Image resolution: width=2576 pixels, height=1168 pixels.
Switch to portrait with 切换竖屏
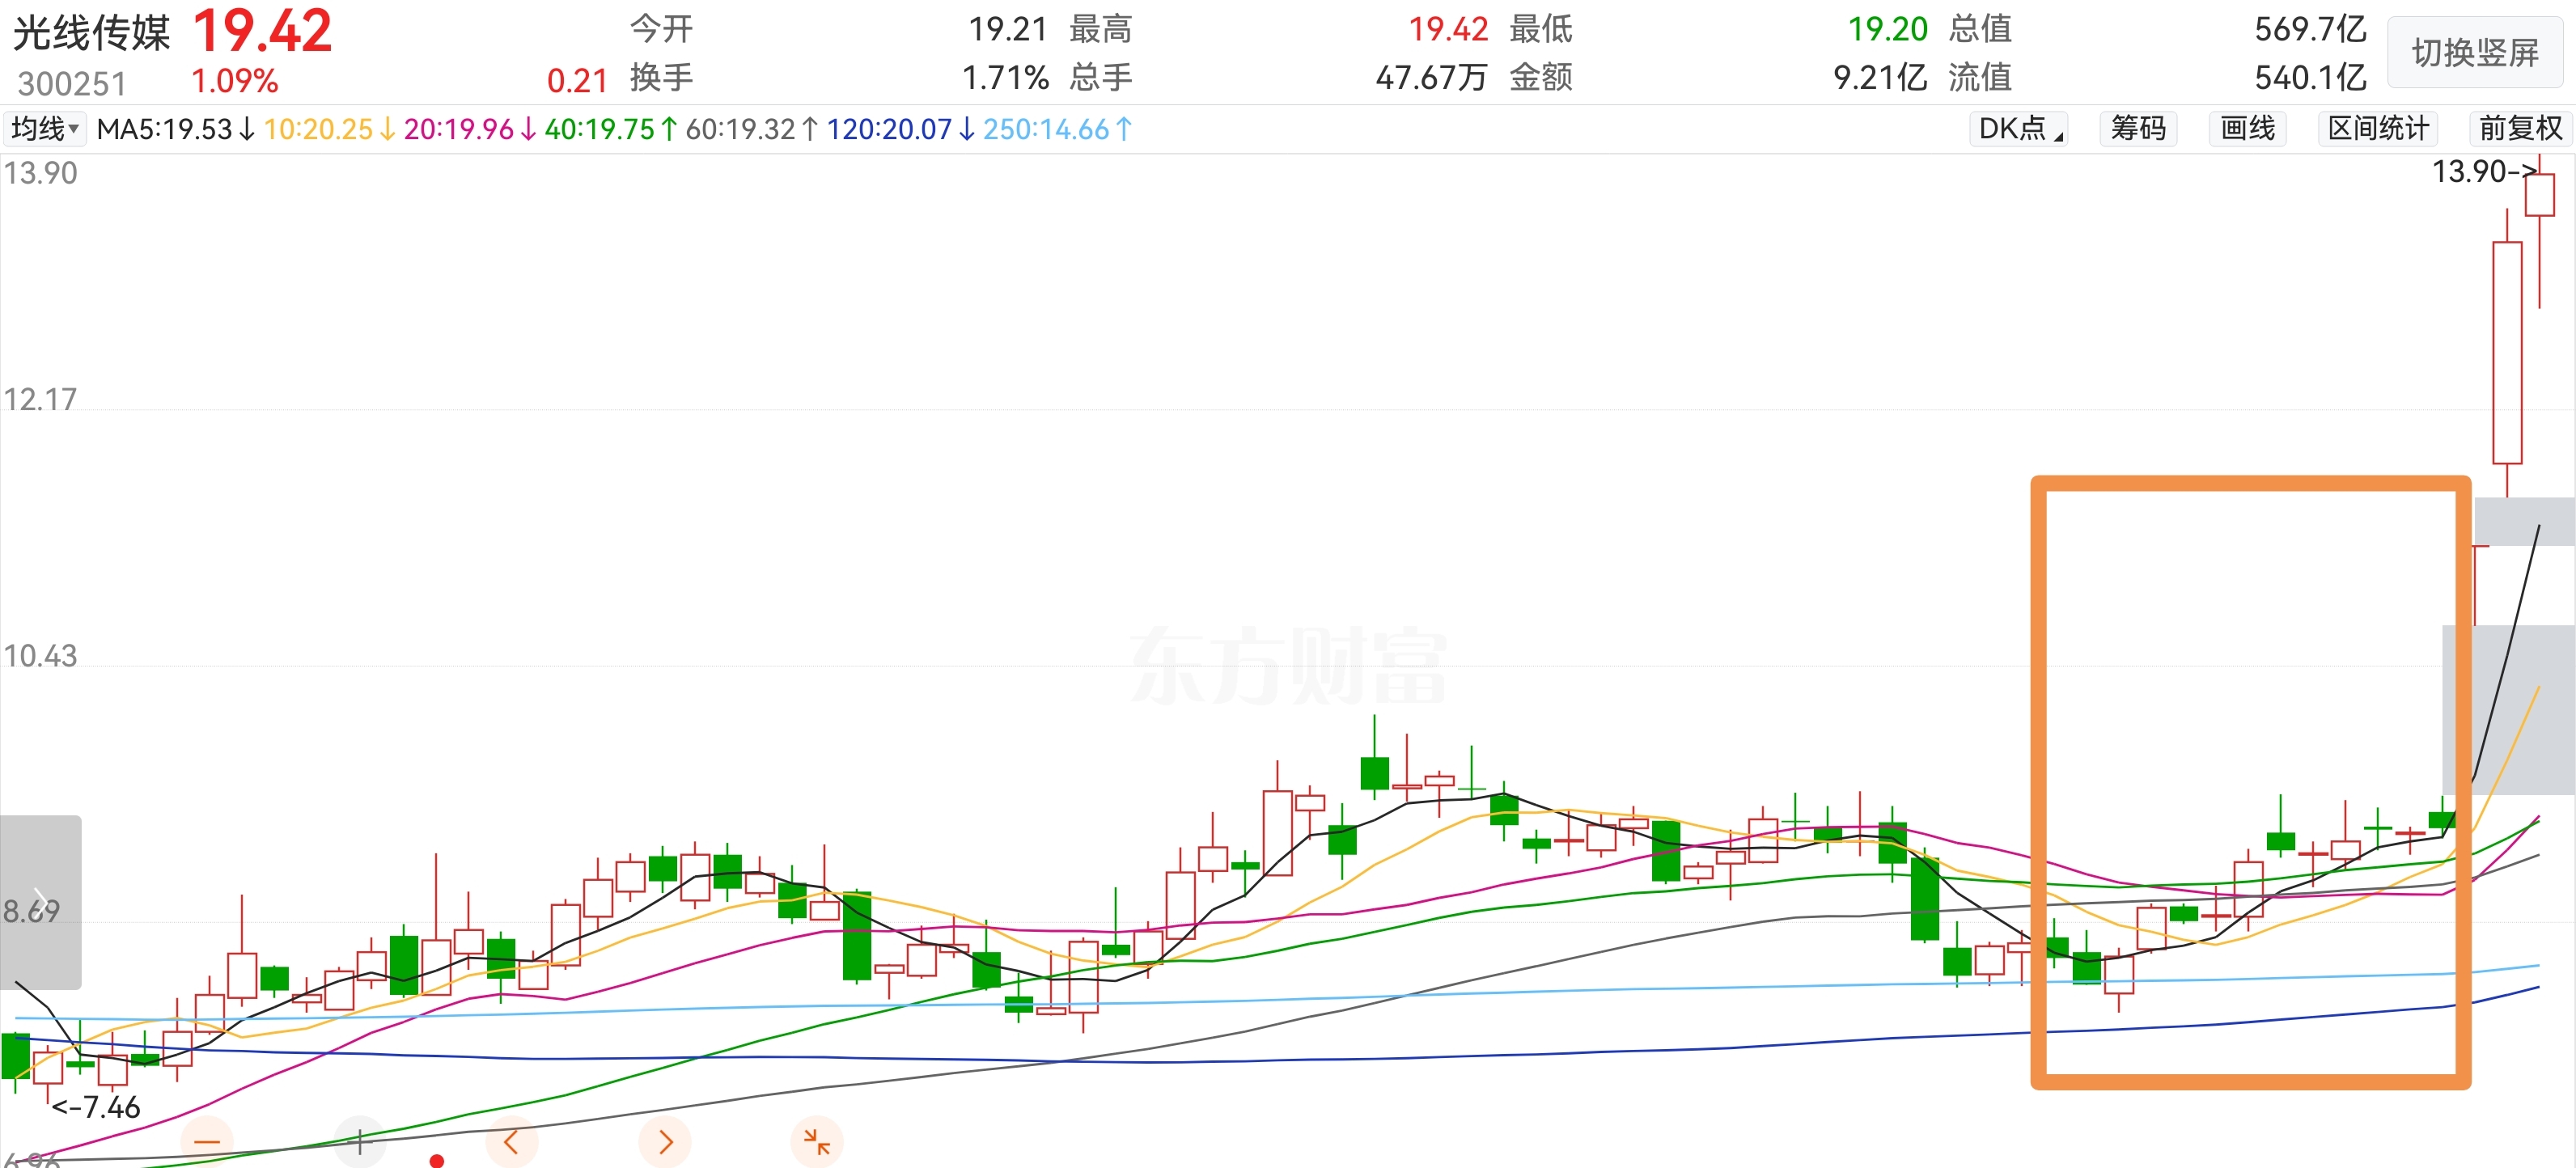point(2475,53)
